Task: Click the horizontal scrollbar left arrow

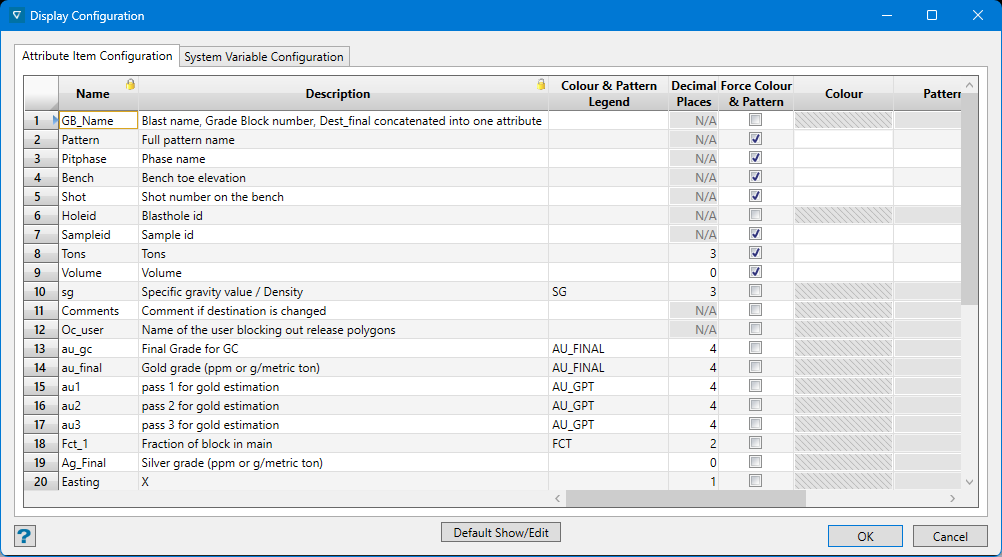Action: click(558, 498)
